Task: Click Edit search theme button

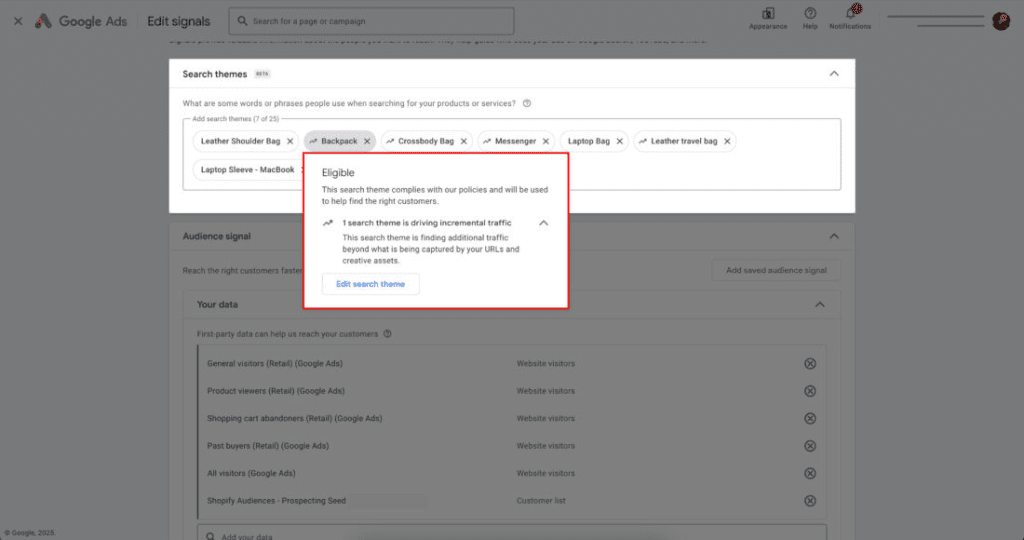Action: 370,284
